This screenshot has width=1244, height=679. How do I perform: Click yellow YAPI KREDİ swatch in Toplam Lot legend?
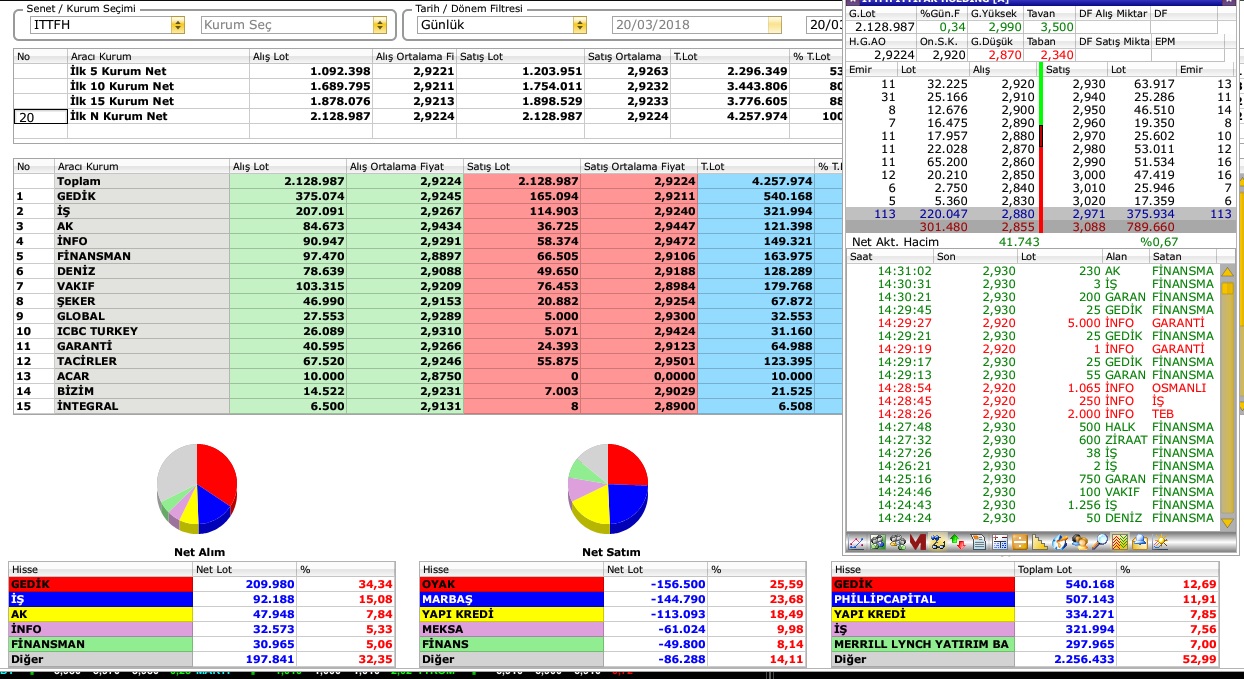point(925,614)
